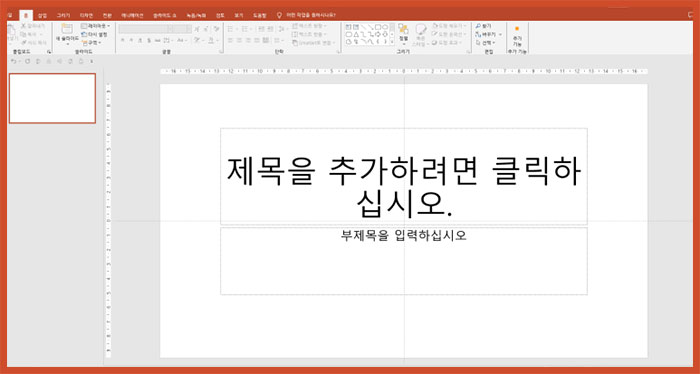
Task: Open drawing group dialog launcher
Action: [x=469, y=51]
